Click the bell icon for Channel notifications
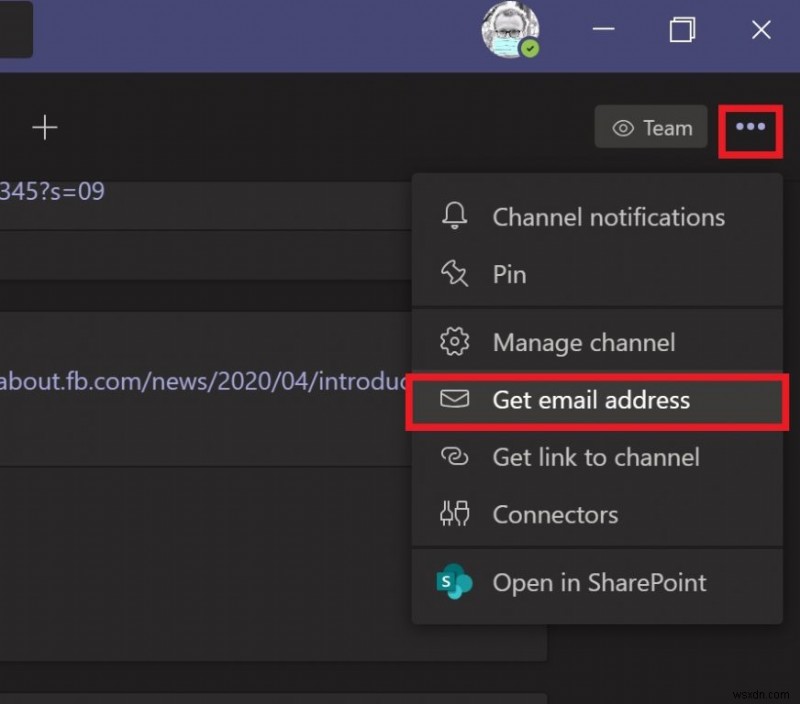 click(455, 216)
